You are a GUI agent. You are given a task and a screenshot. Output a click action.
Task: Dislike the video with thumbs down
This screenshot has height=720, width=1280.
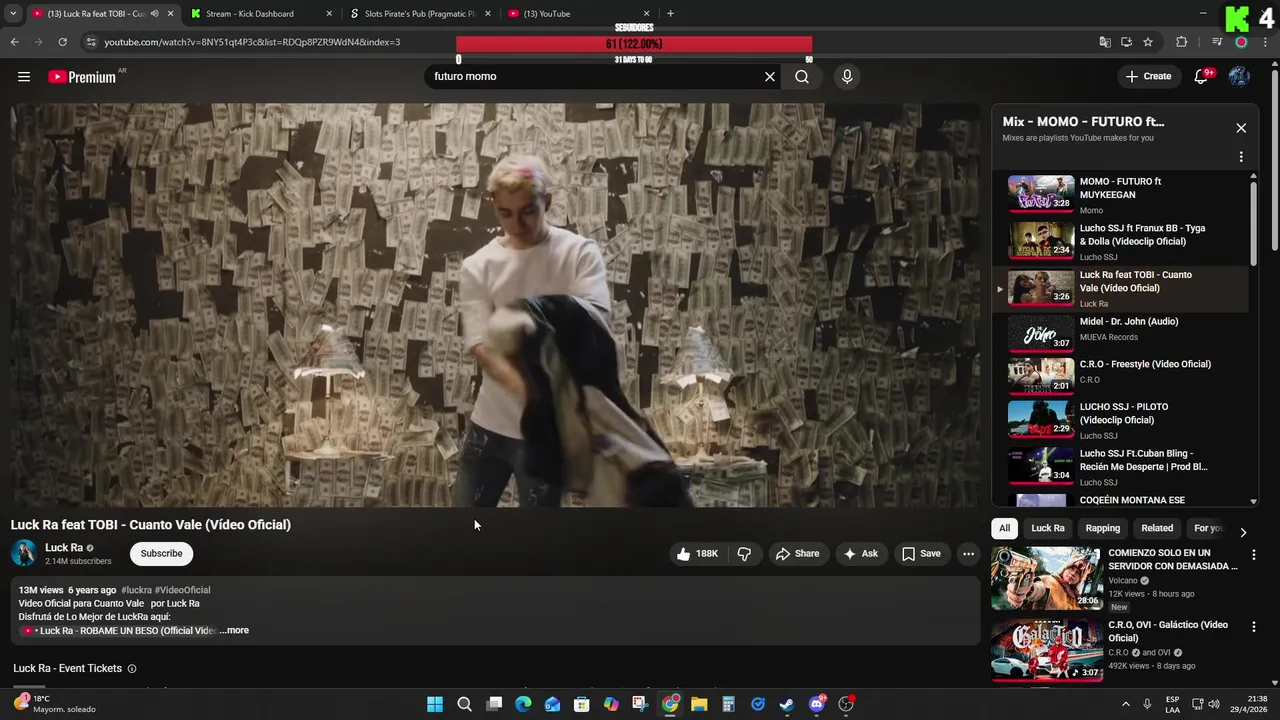tap(744, 553)
